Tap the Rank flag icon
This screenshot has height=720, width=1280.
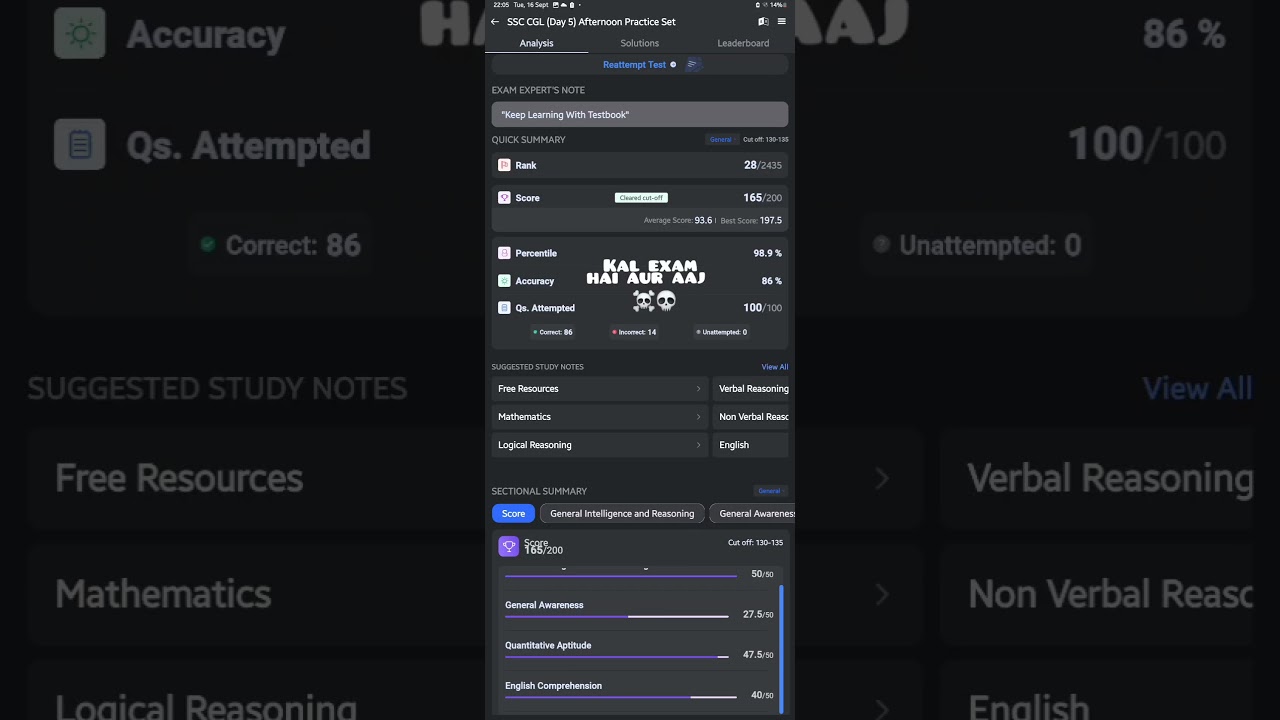click(504, 165)
